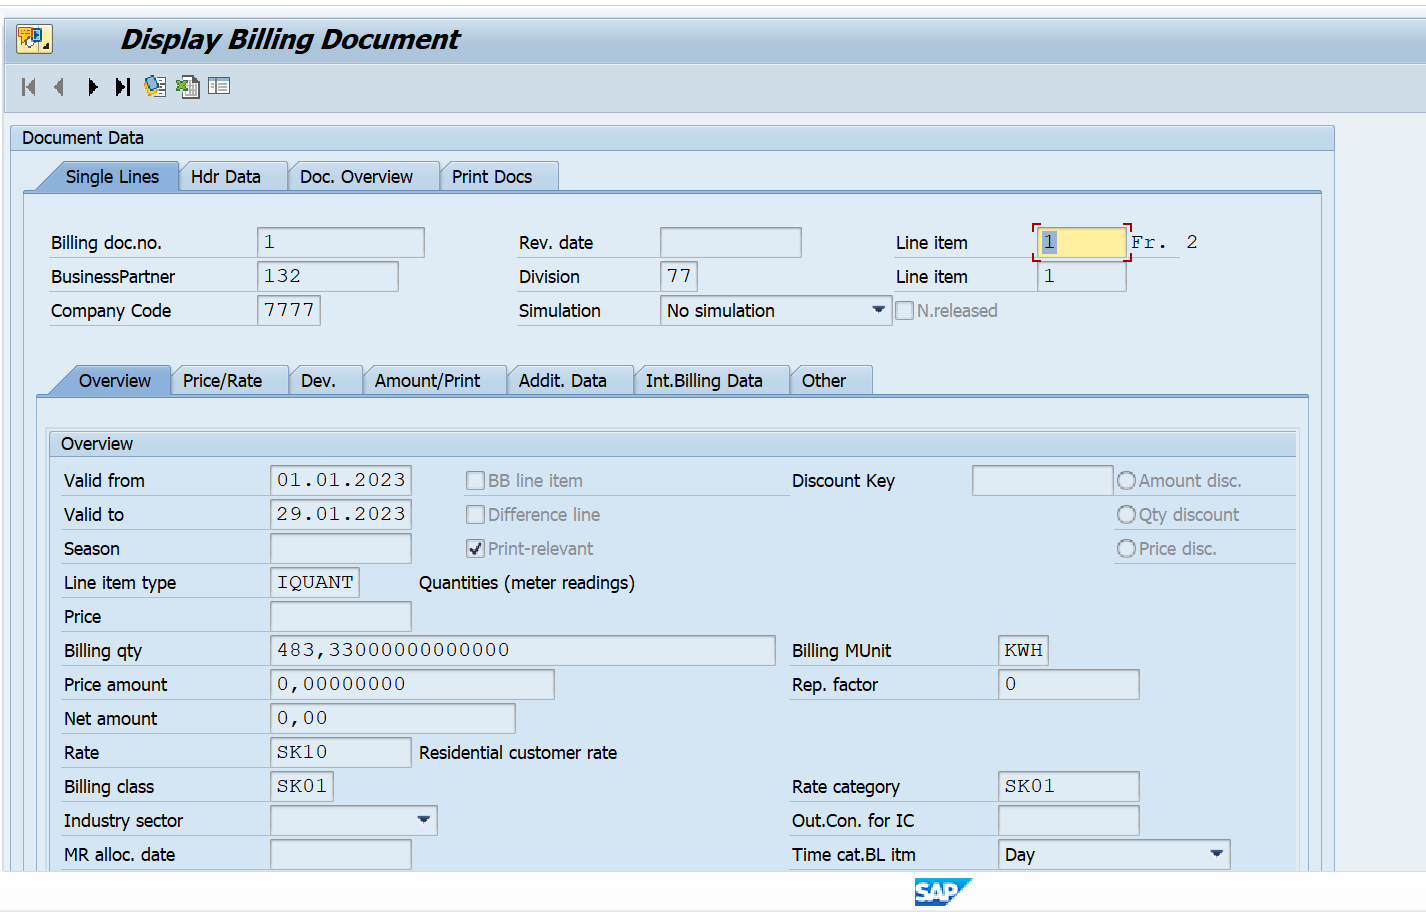Click the highlighted Line item input field
Image resolution: width=1426 pixels, height=912 pixels.
point(1082,243)
